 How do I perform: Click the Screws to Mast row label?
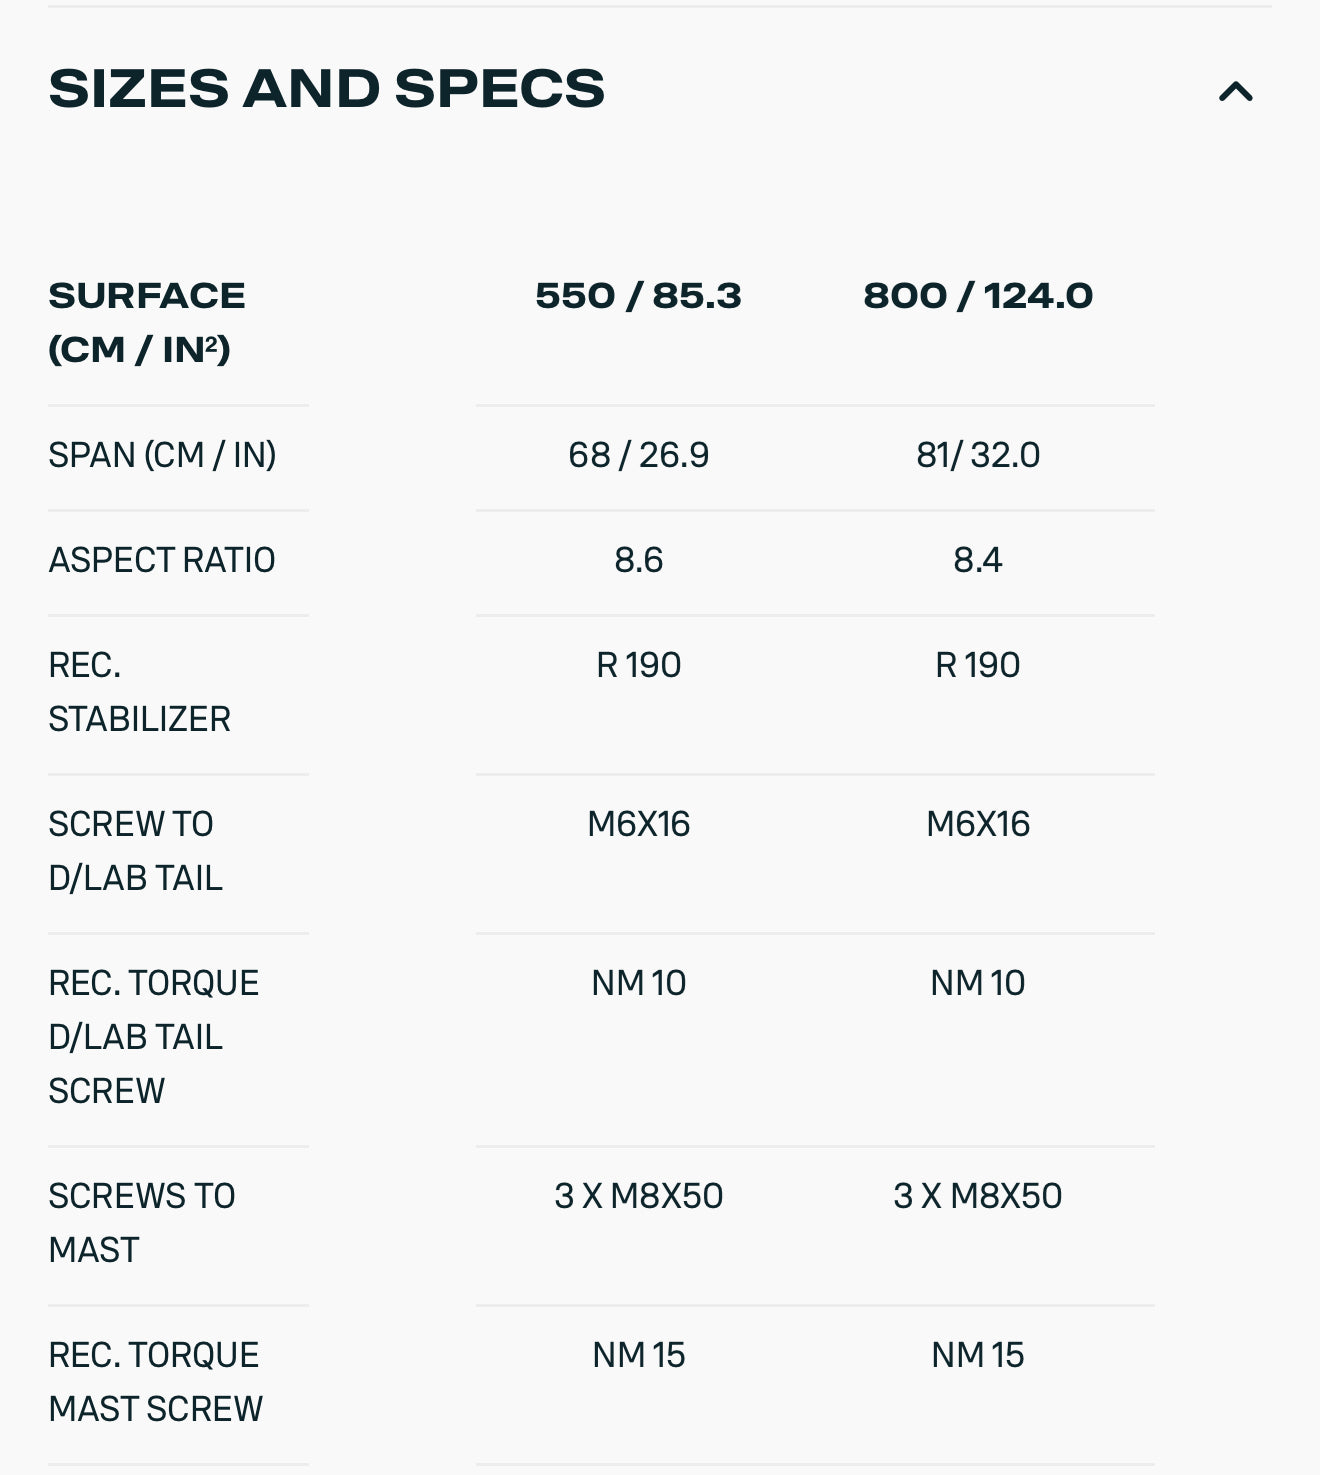click(x=141, y=1223)
